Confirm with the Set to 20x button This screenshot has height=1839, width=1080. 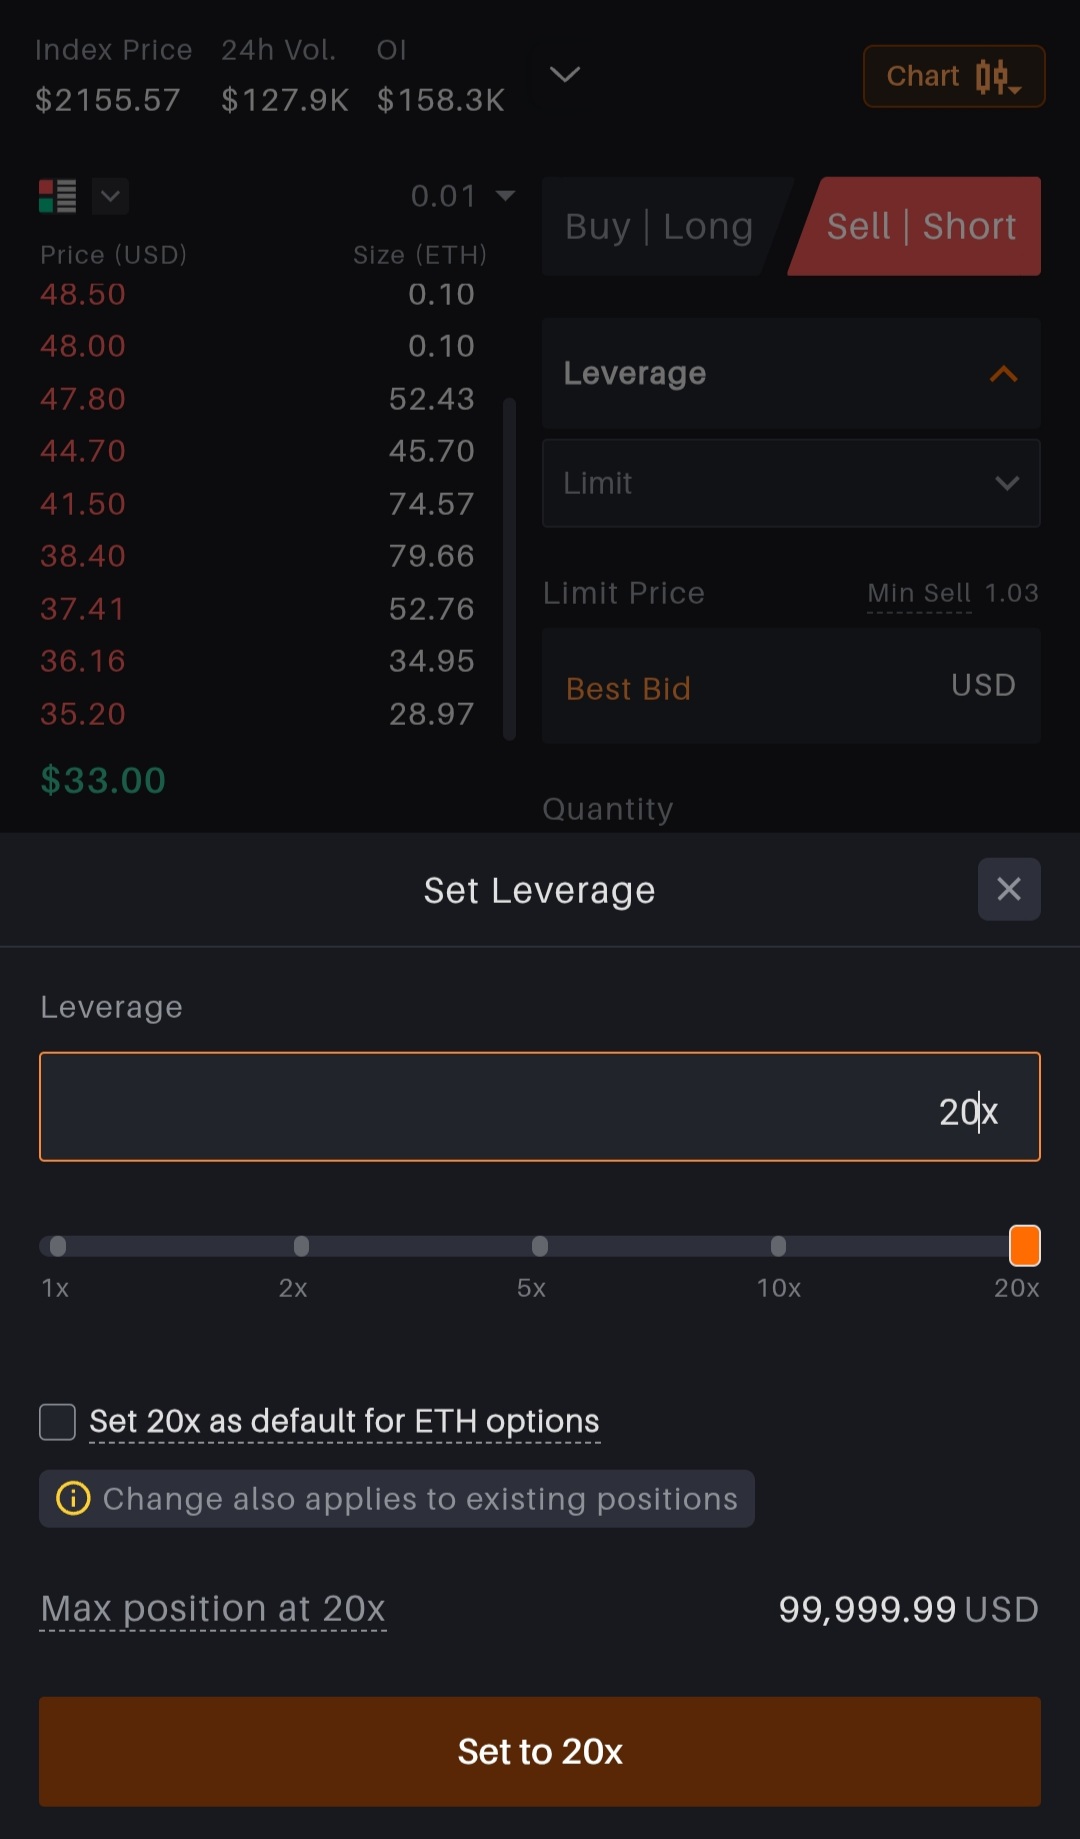tap(540, 1751)
